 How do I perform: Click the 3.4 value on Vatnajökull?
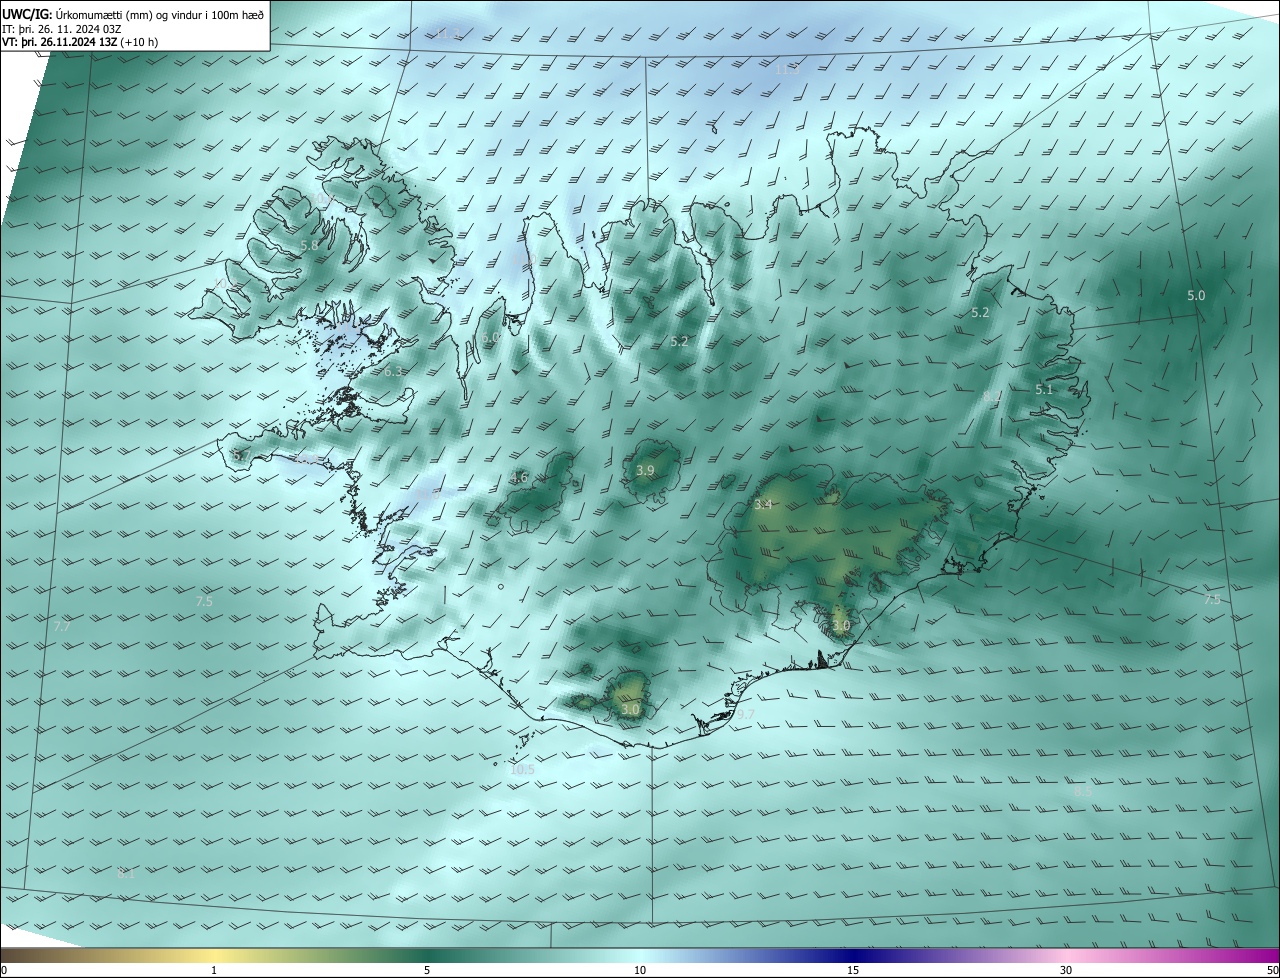(763, 505)
